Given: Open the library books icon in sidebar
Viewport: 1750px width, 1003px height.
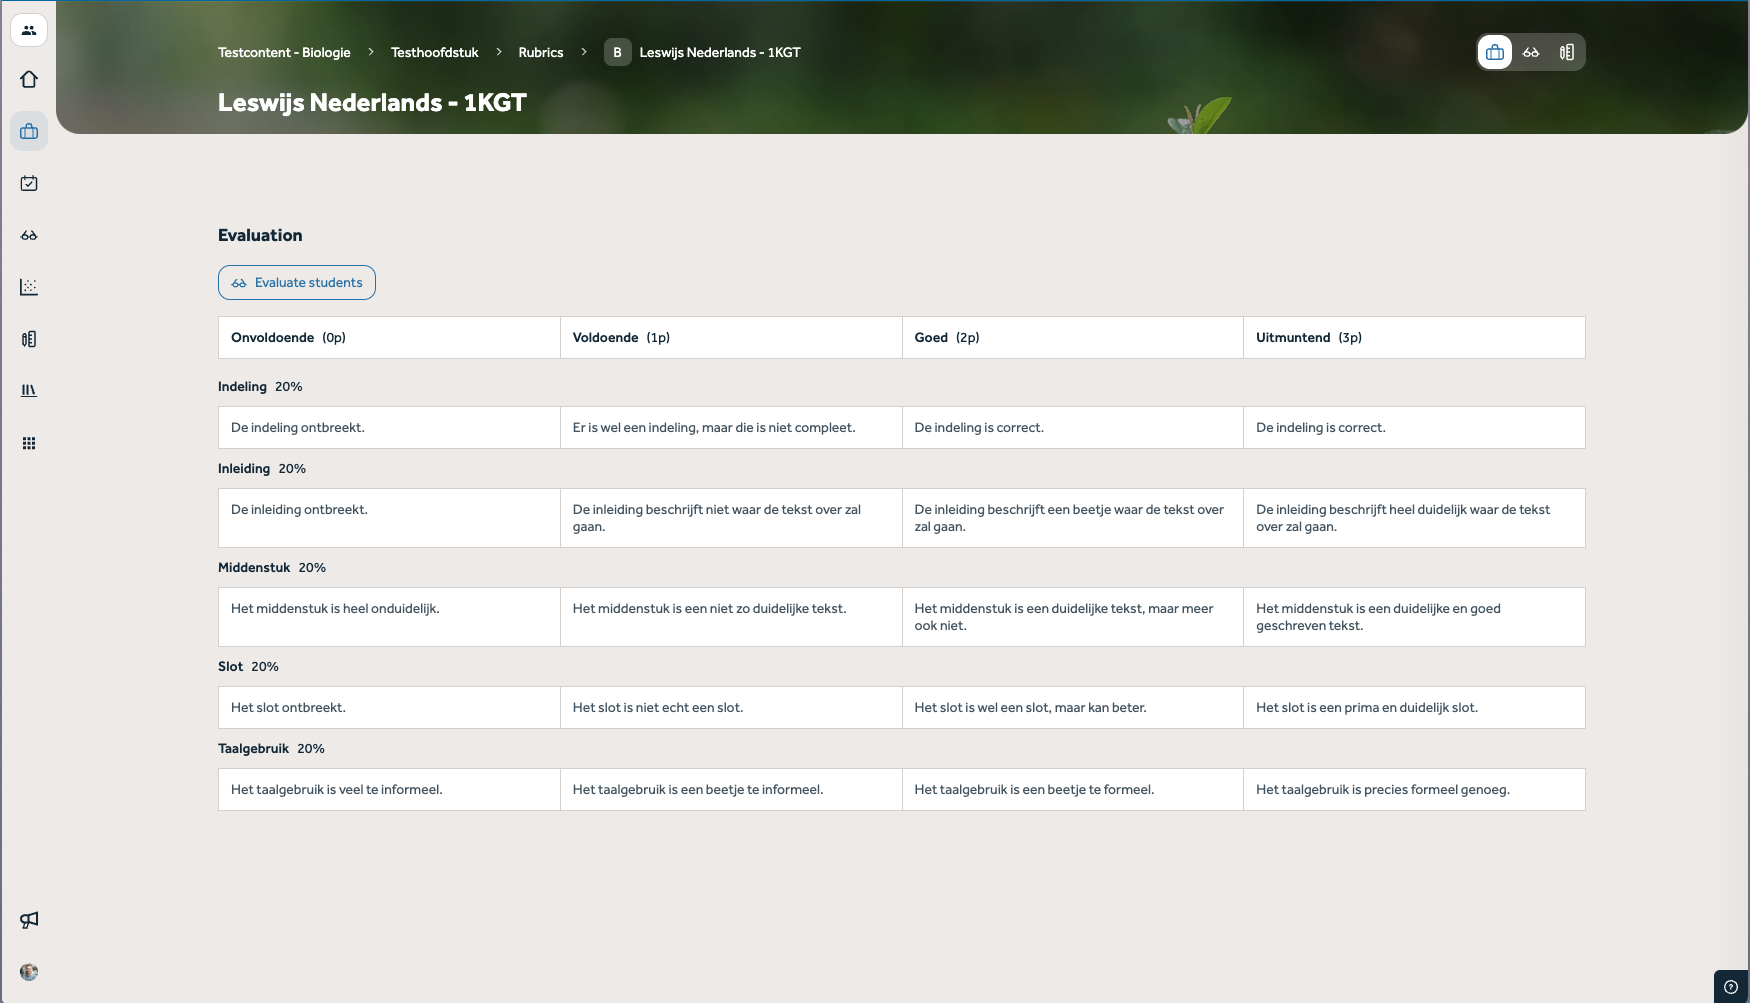Looking at the screenshot, I should [x=29, y=391].
